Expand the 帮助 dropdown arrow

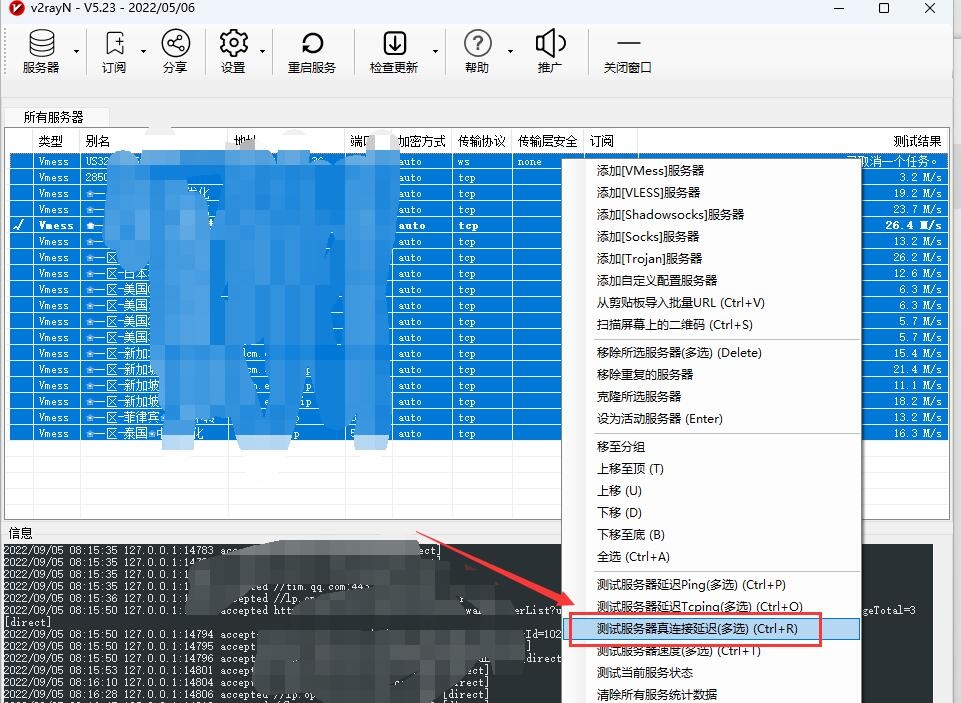tap(510, 51)
